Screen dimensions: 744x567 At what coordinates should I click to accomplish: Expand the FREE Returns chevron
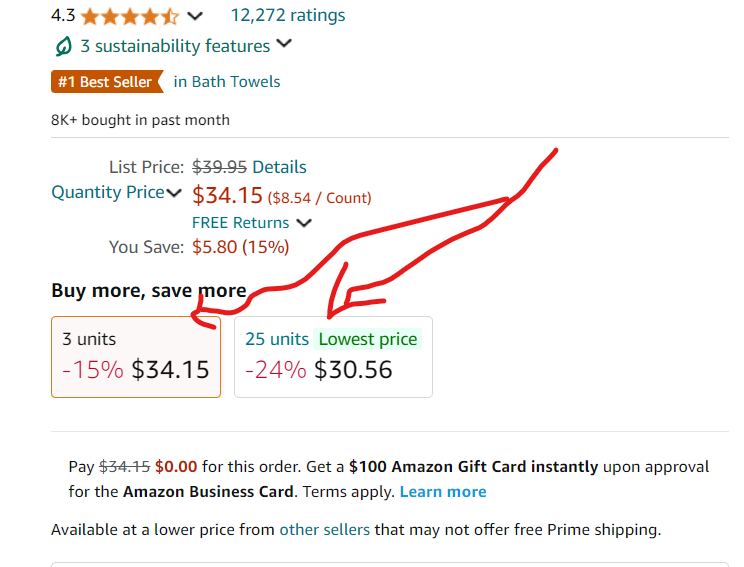[x=304, y=223]
